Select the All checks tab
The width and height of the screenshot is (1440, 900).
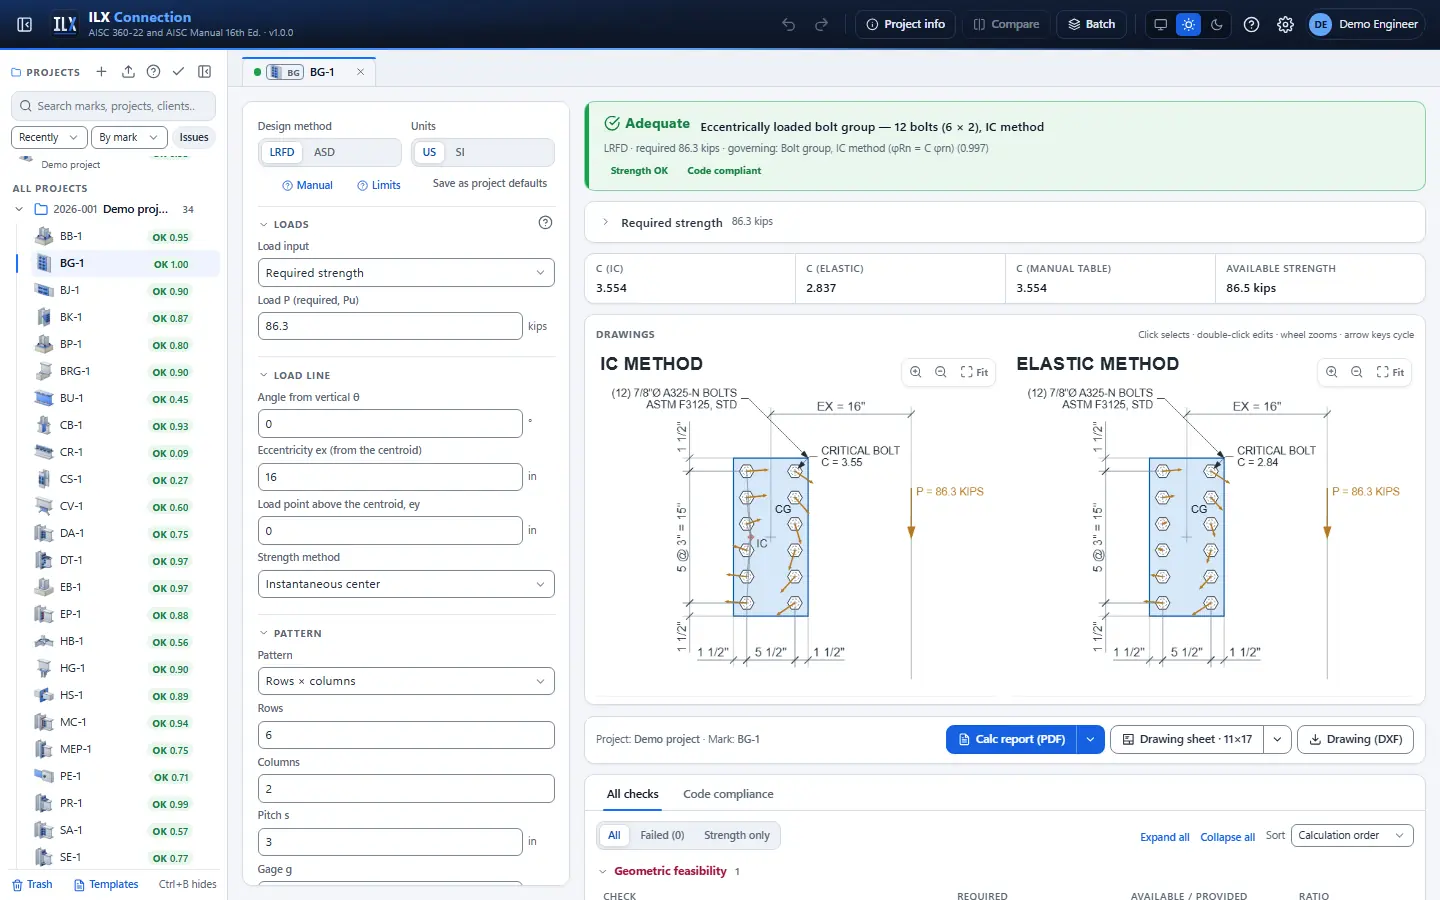click(633, 794)
